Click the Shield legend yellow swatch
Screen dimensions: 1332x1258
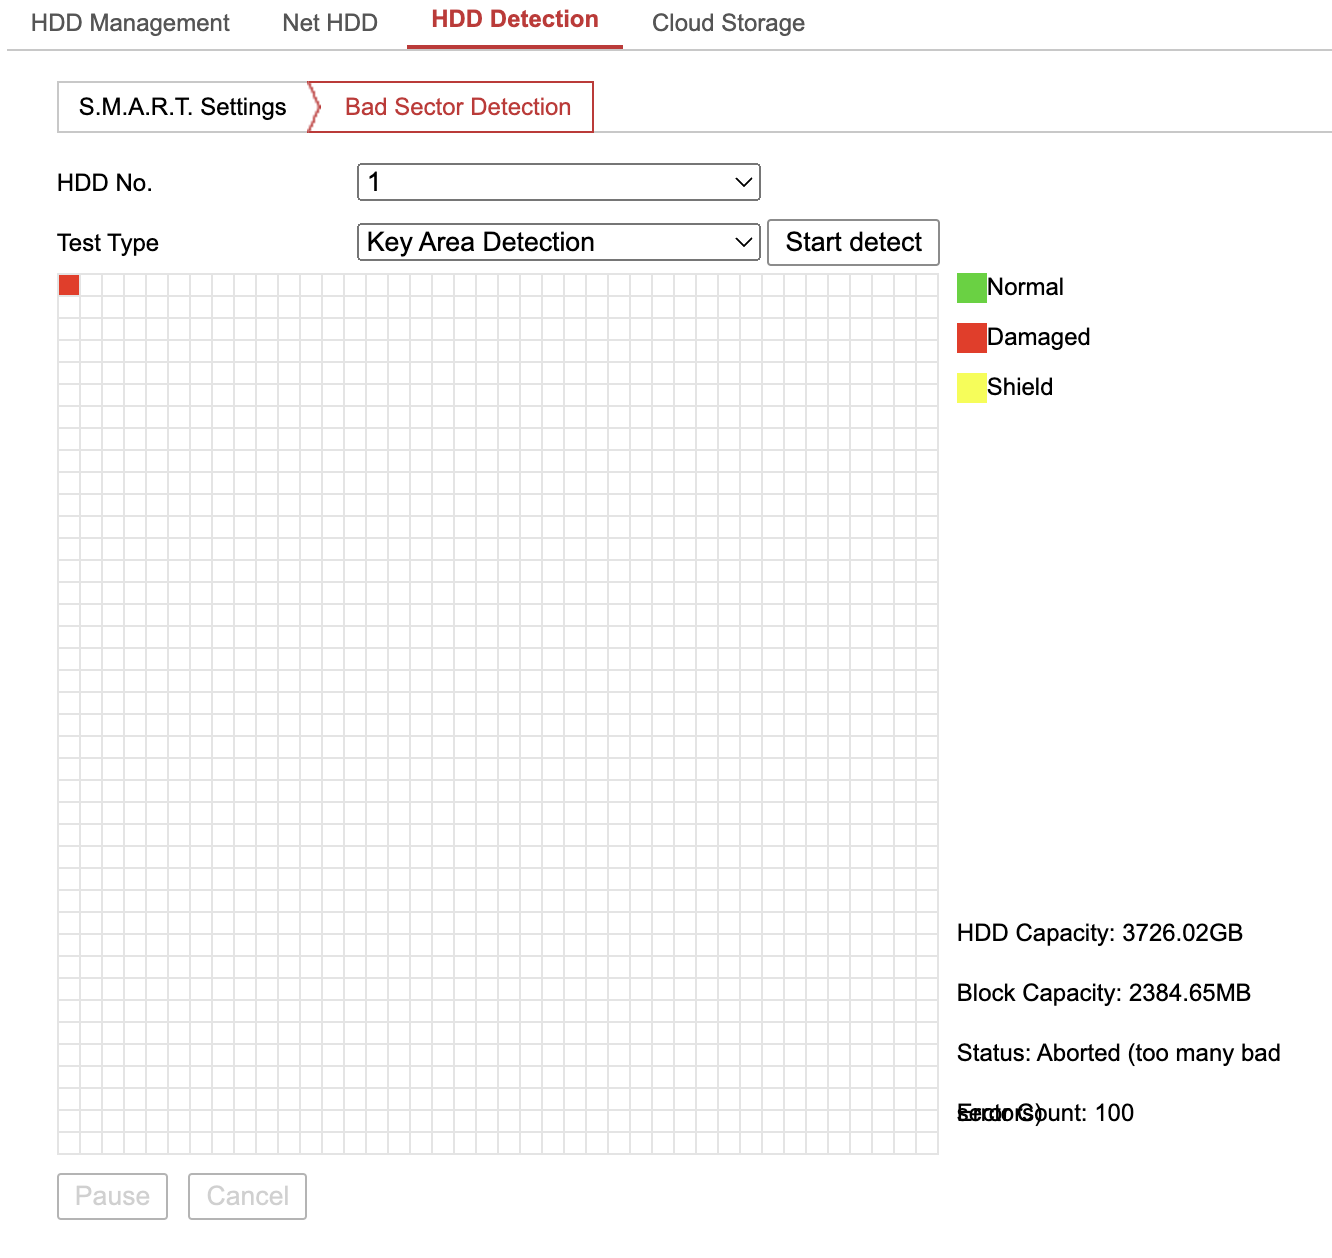pos(970,387)
